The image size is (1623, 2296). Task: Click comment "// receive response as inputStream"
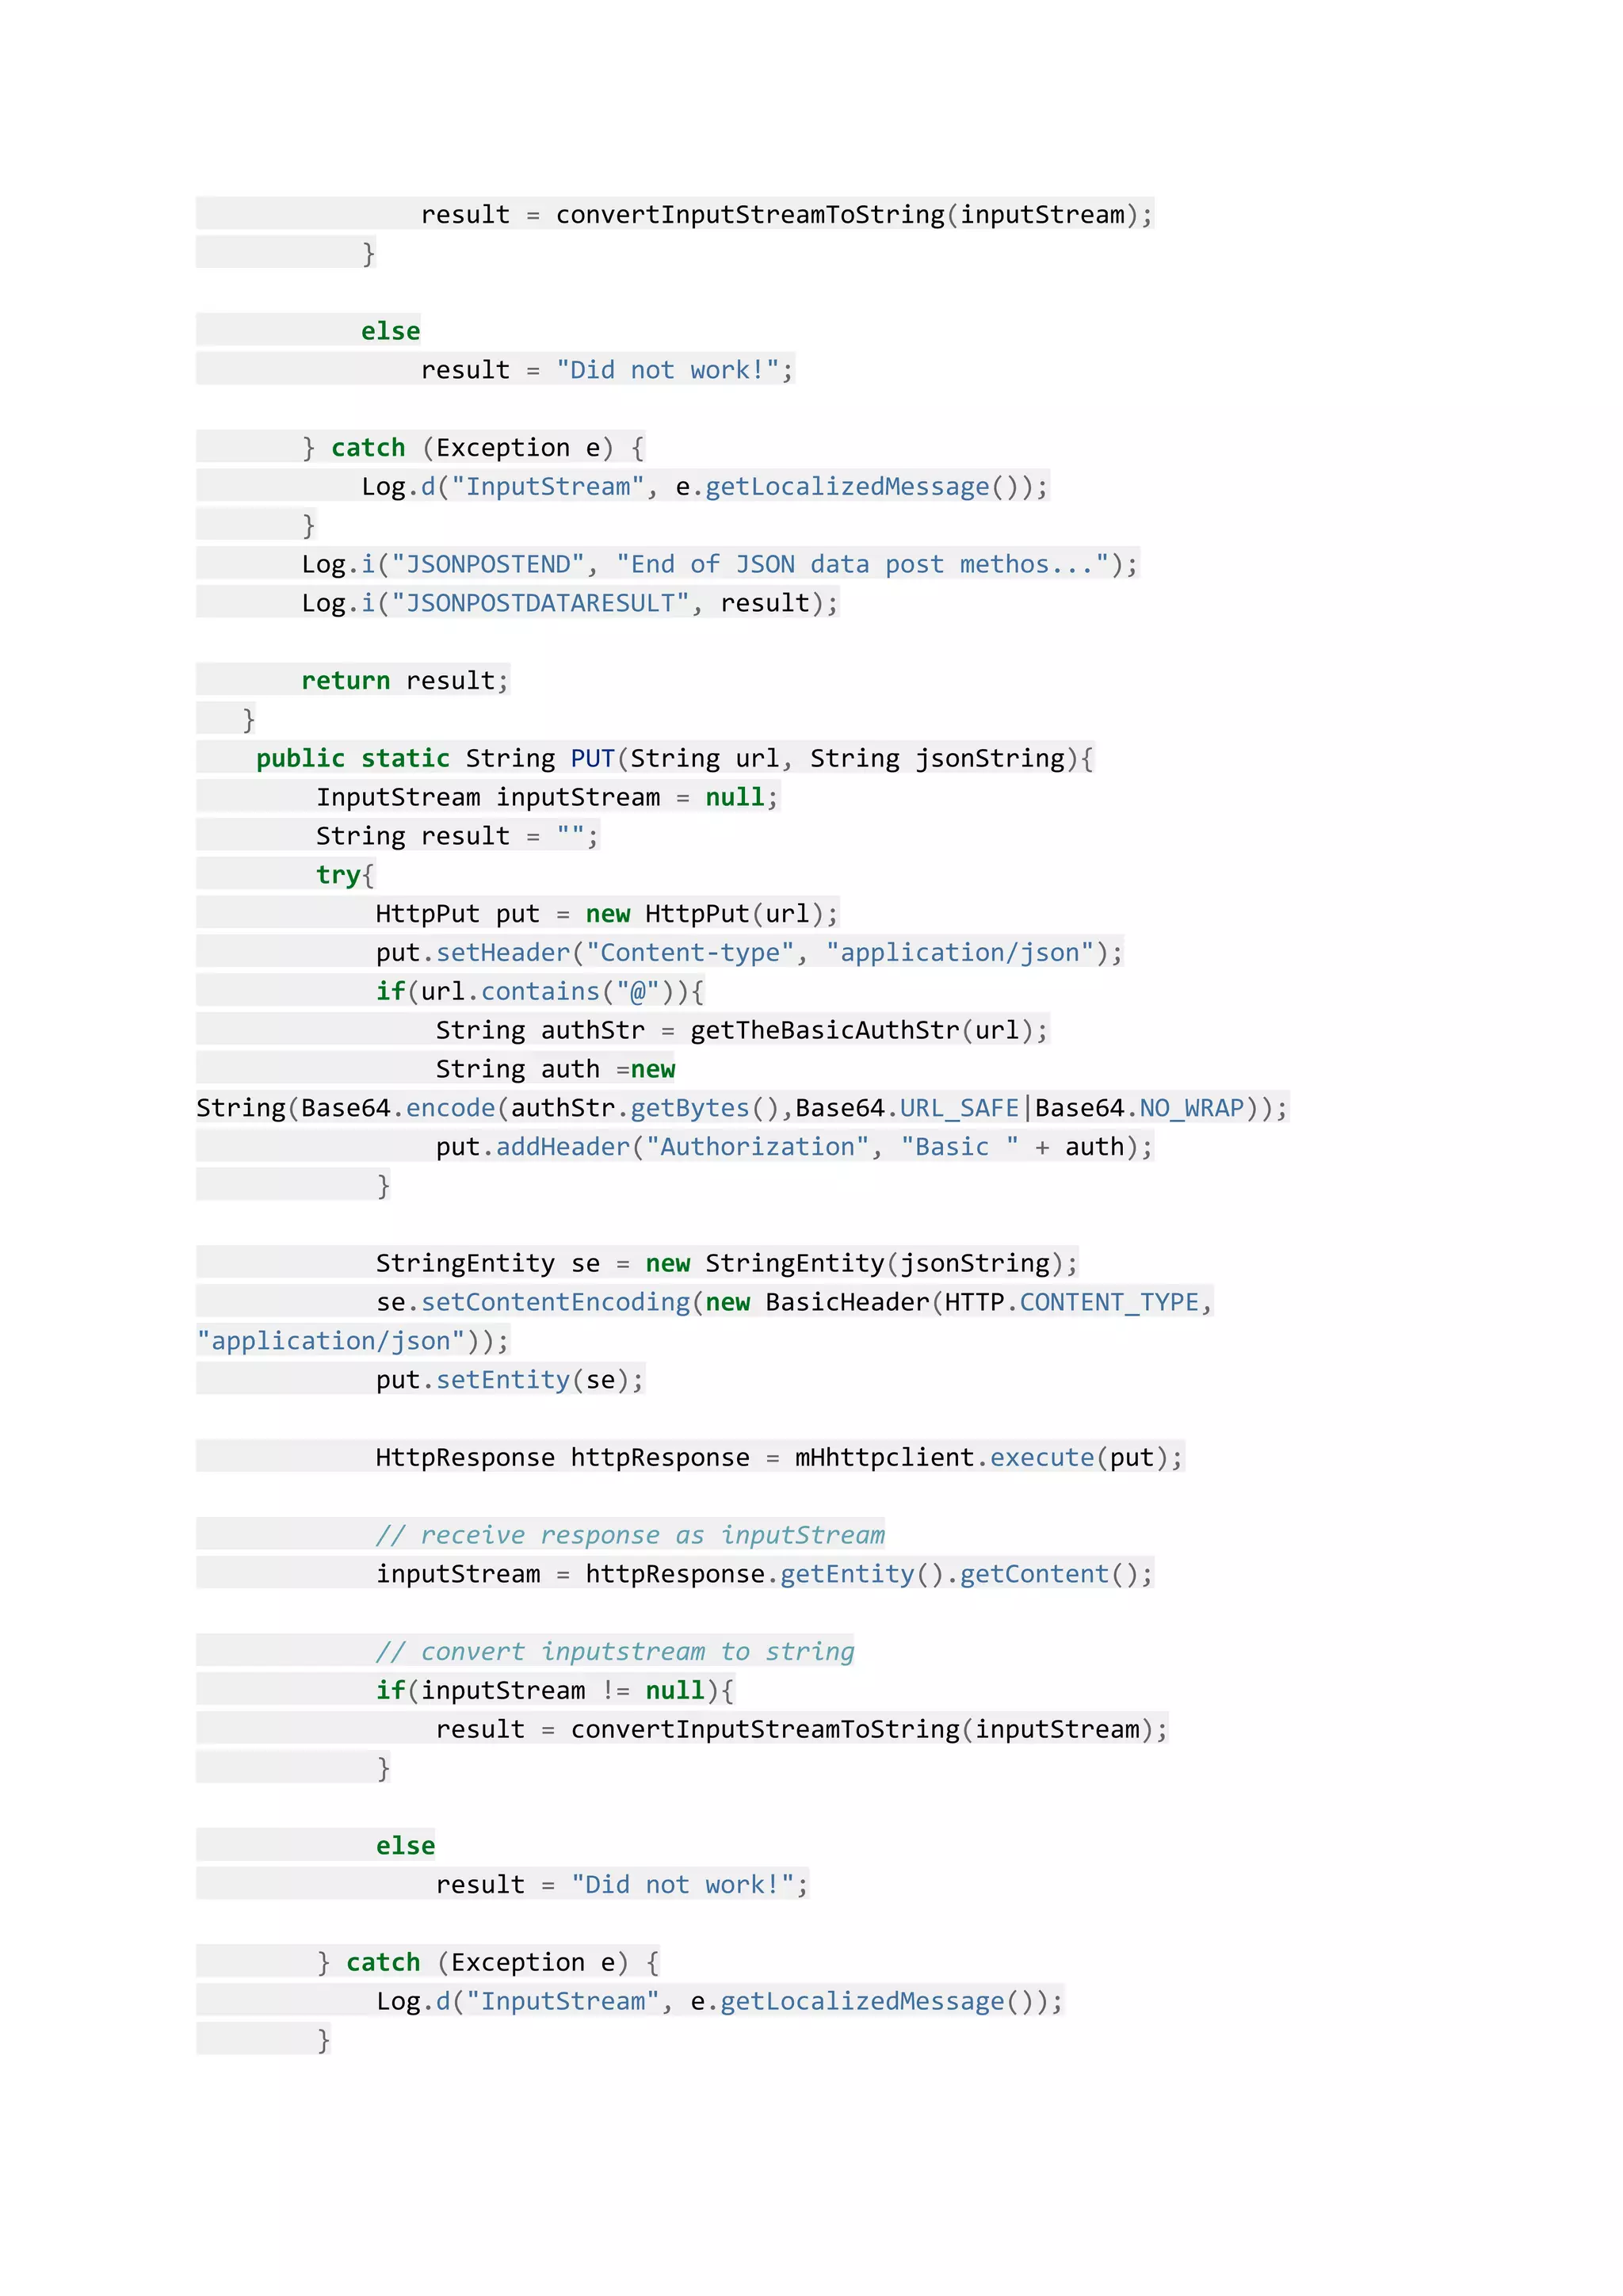point(630,1535)
